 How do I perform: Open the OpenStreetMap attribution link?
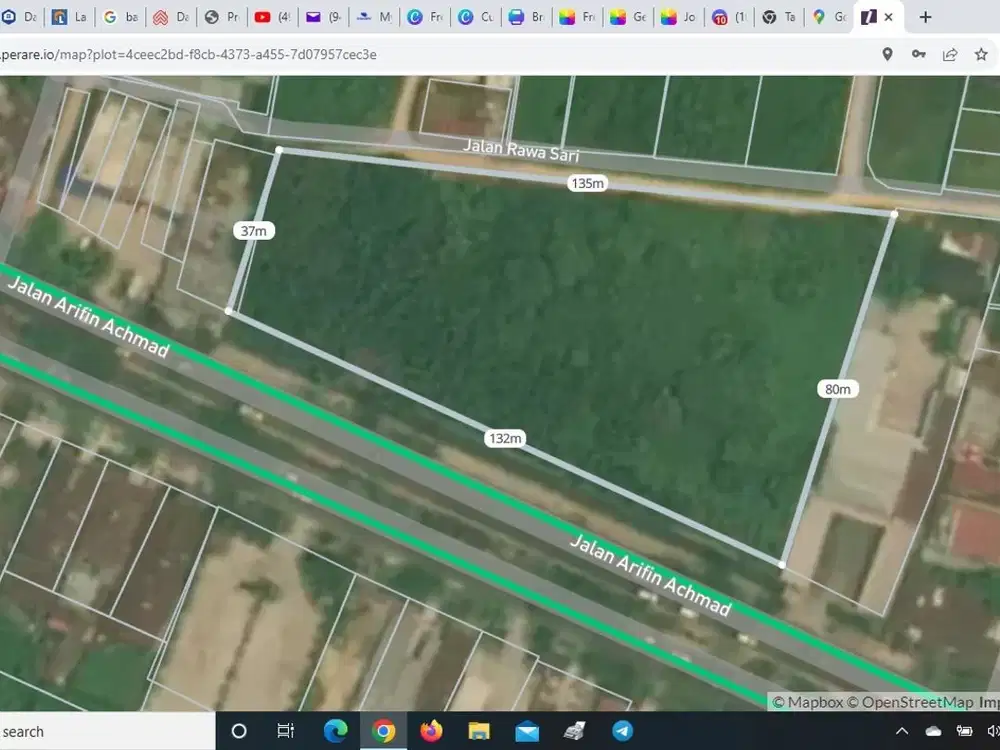(x=913, y=702)
